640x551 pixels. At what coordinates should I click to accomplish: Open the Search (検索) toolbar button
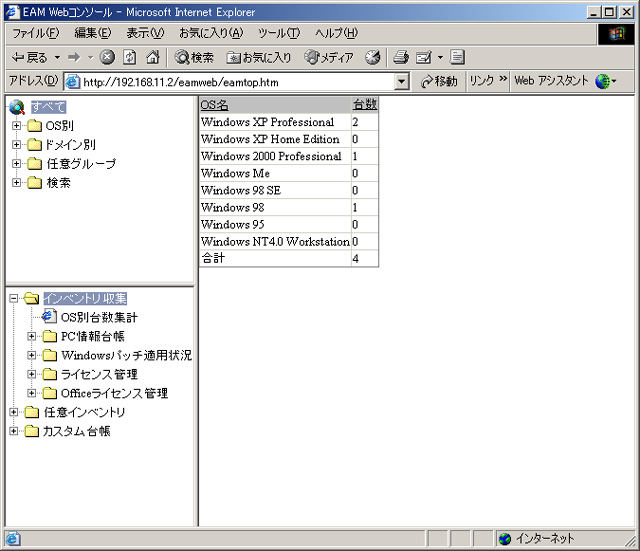point(194,58)
